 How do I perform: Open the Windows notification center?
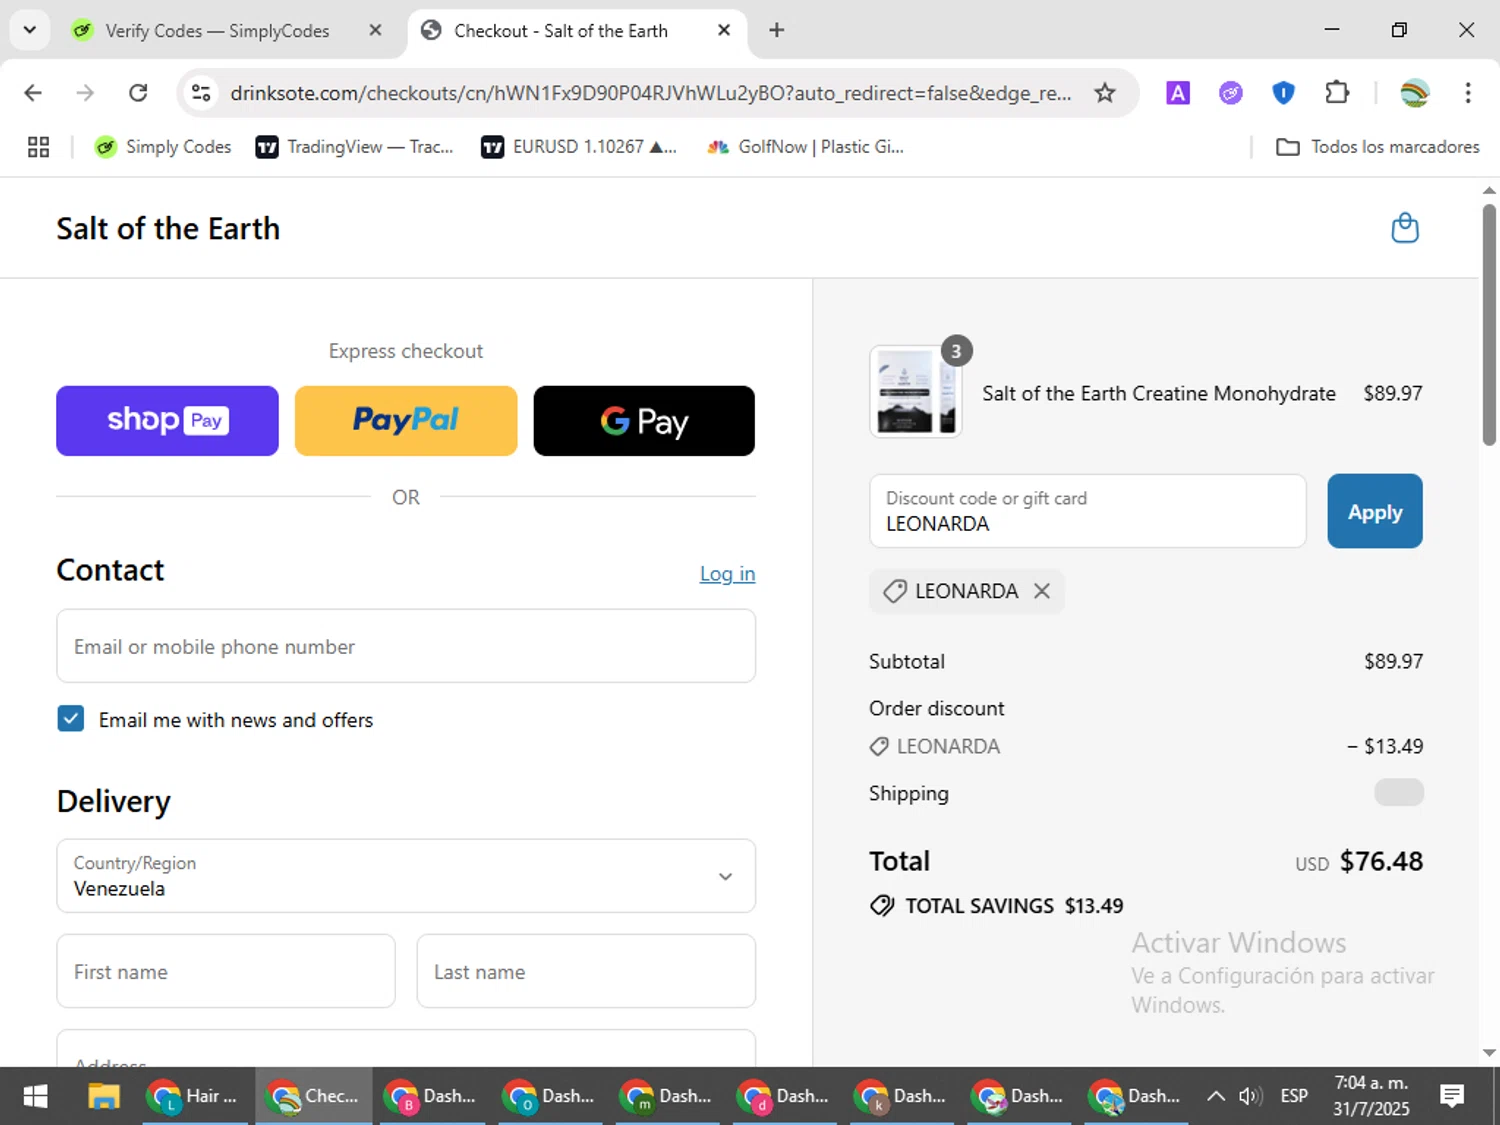1452,1096
